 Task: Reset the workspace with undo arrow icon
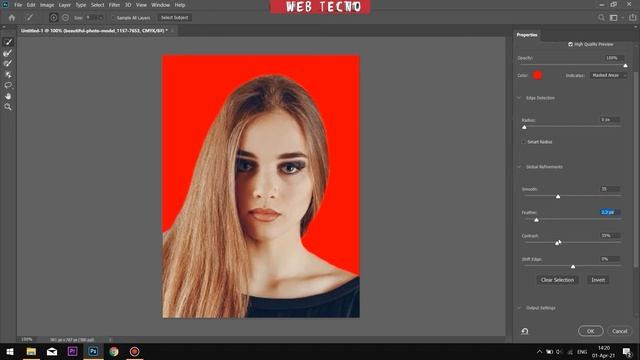click(x=525, y=331)
